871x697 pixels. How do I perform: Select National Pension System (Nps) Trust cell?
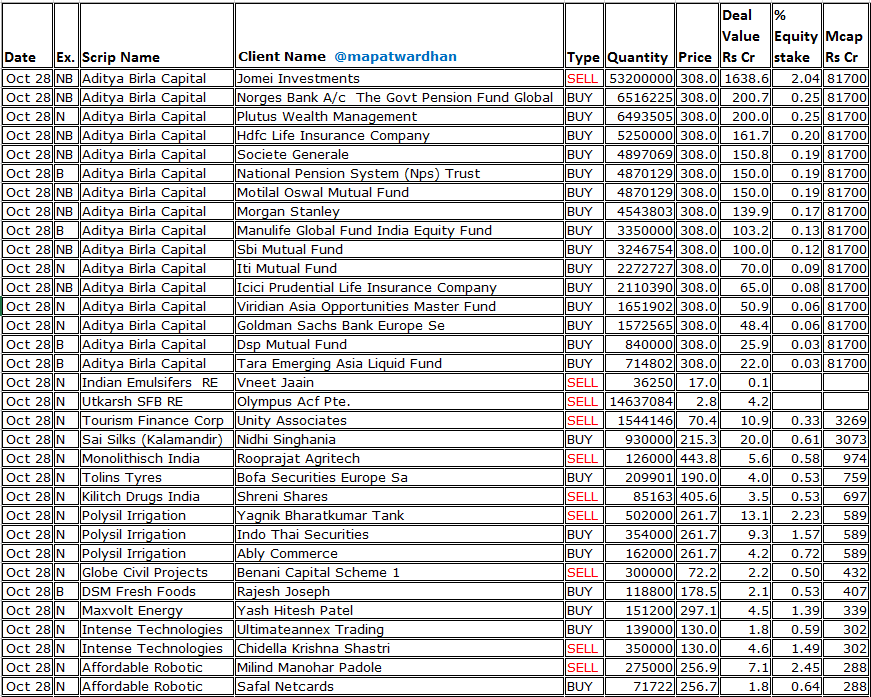click(399, 173)
